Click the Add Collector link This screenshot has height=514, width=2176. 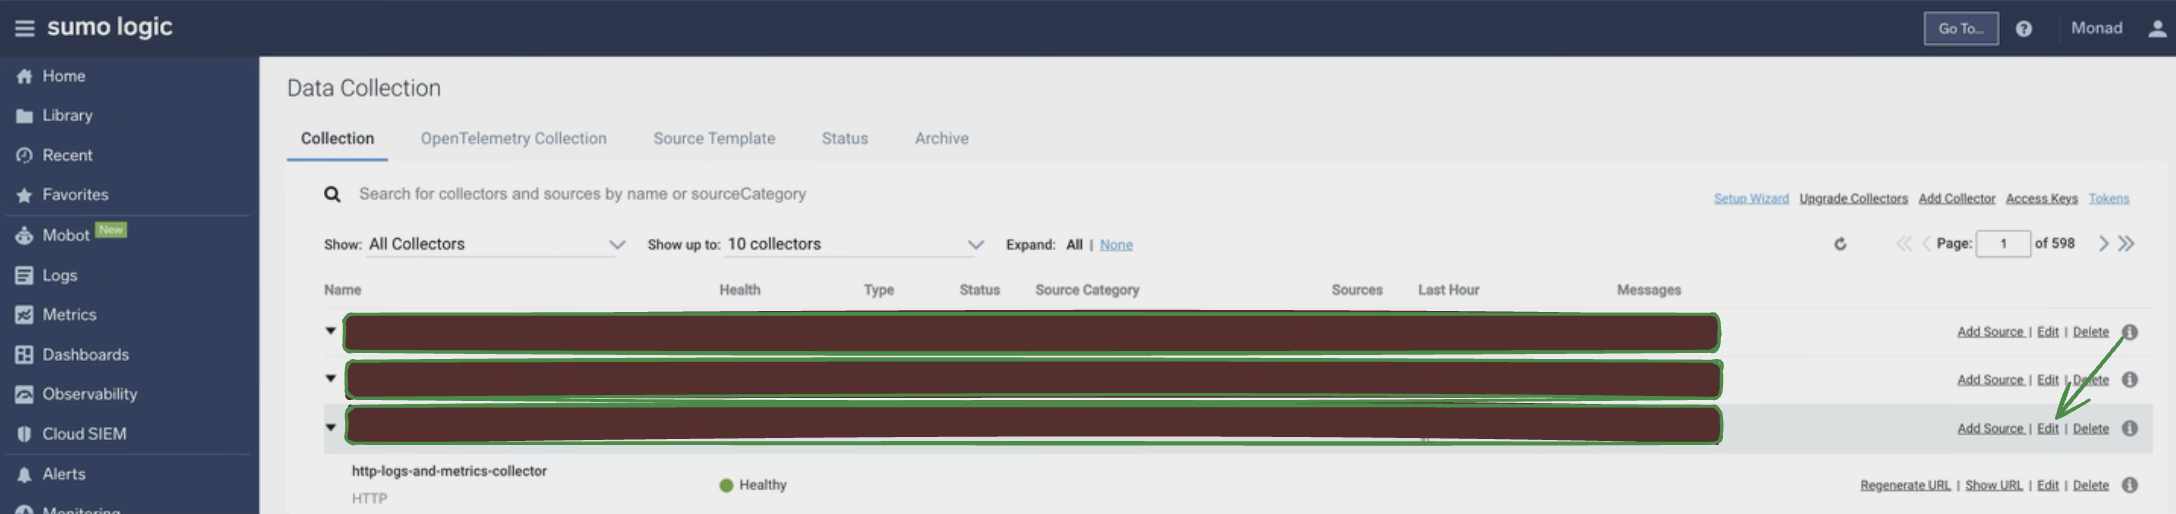(x=1956, y=199)
